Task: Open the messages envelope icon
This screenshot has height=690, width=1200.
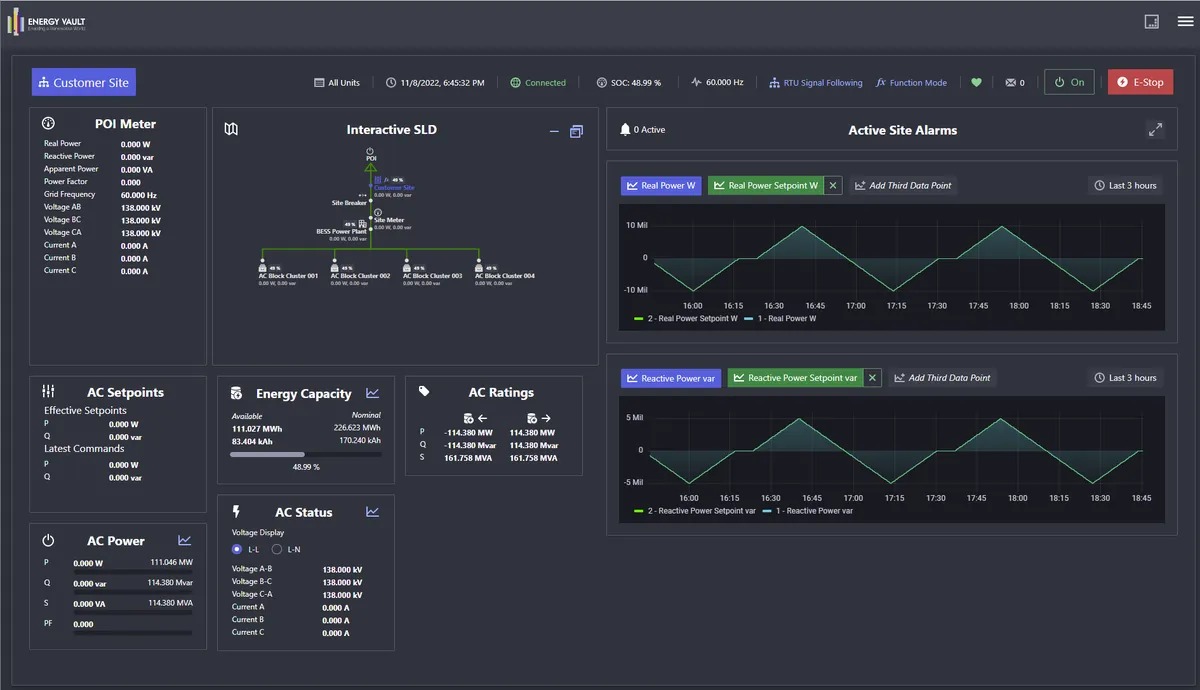Action: [1010, 83]
